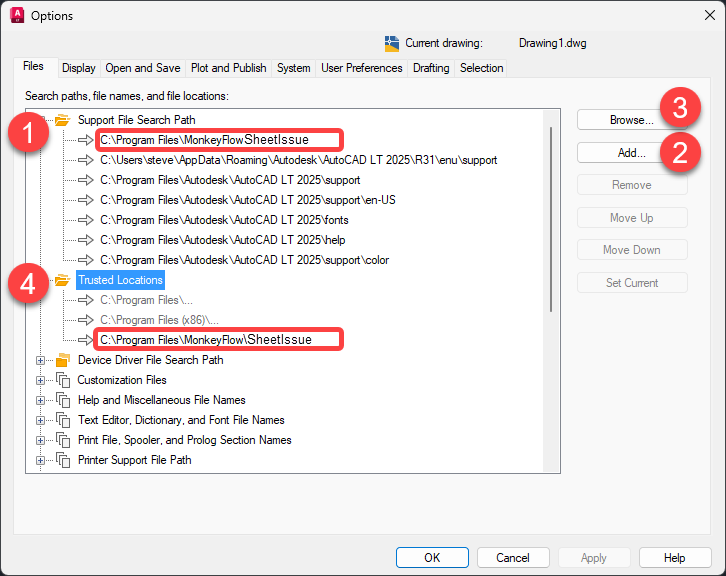Switch to the Display tab
Image resolution: width=726 pixels, height=576 pixels.
tap(78, 68)
